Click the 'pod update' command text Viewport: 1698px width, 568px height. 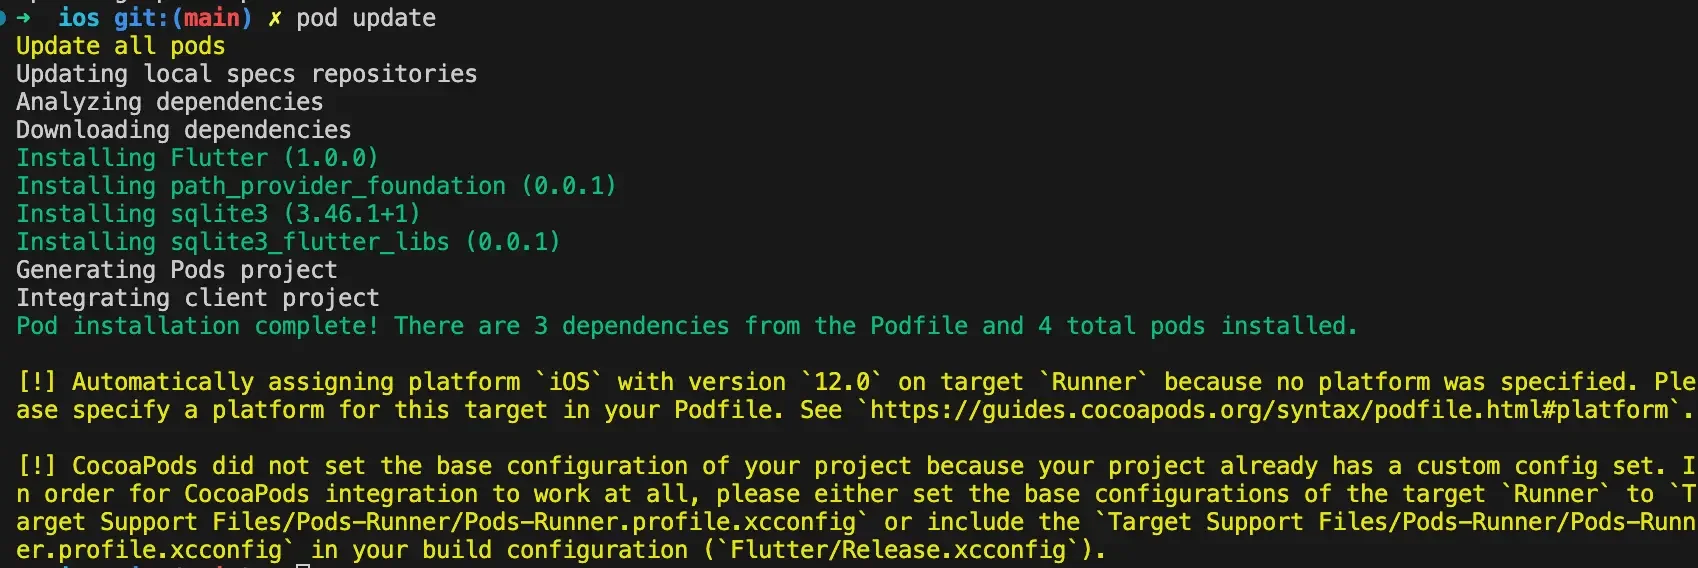click(366, 18)
